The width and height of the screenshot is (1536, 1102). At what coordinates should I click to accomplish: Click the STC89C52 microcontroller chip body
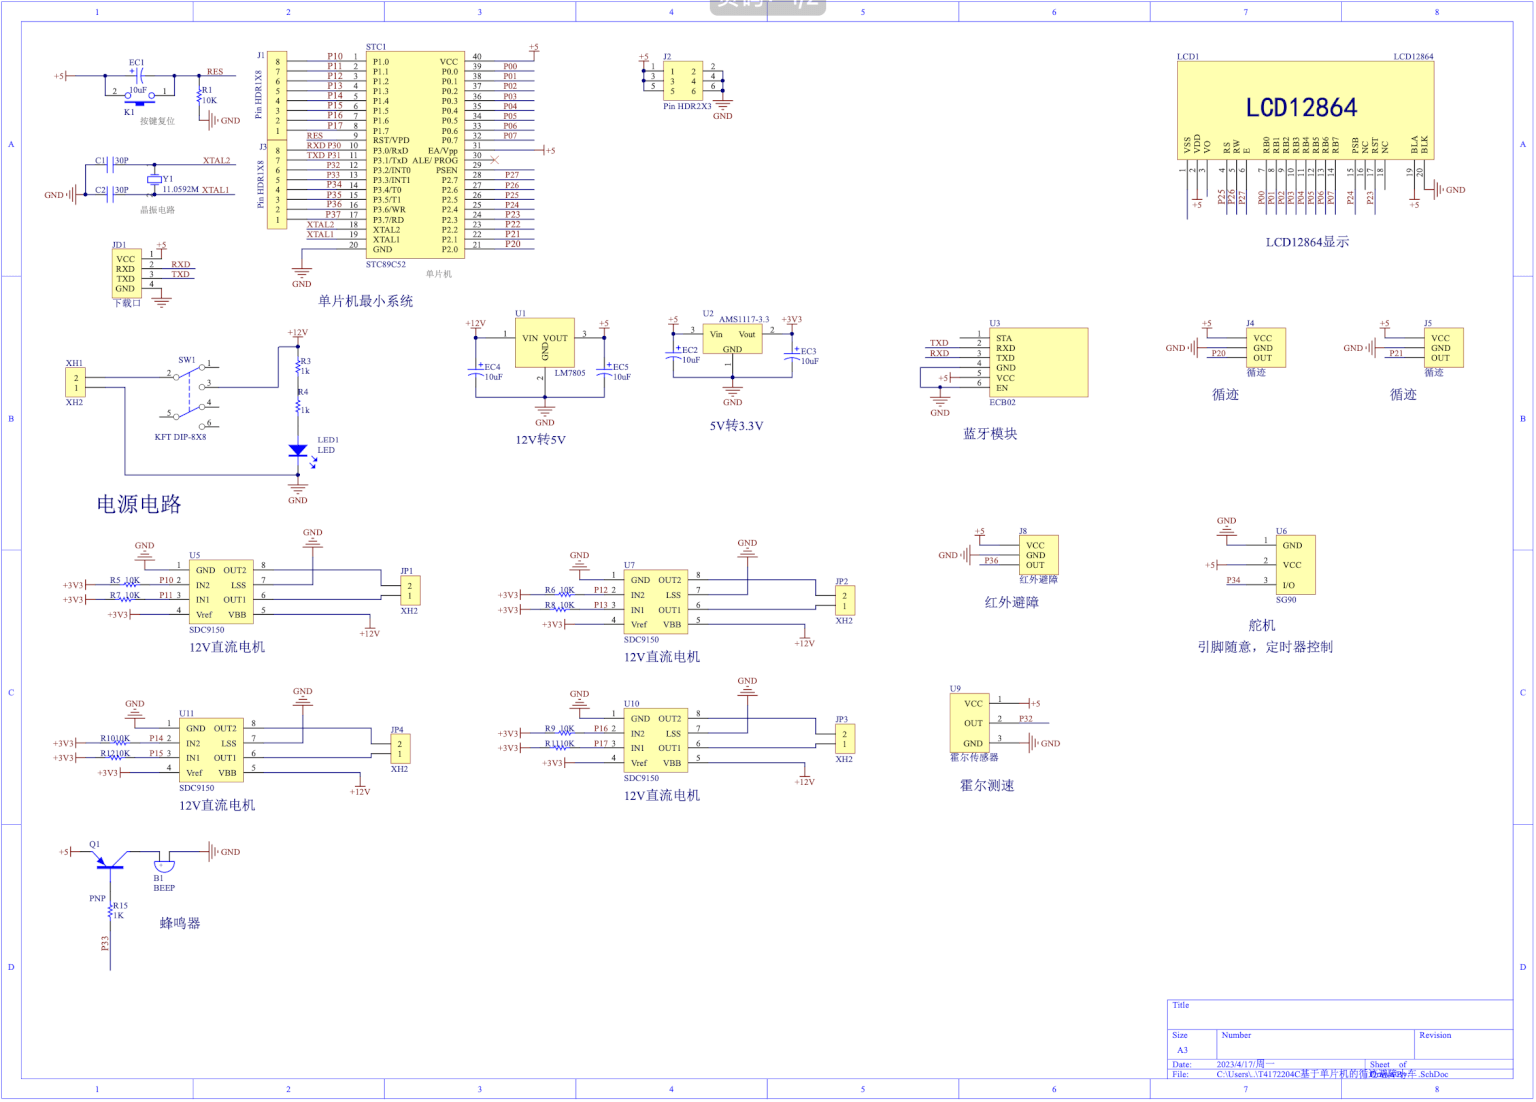pyautogui.click(x=415, y=155)
